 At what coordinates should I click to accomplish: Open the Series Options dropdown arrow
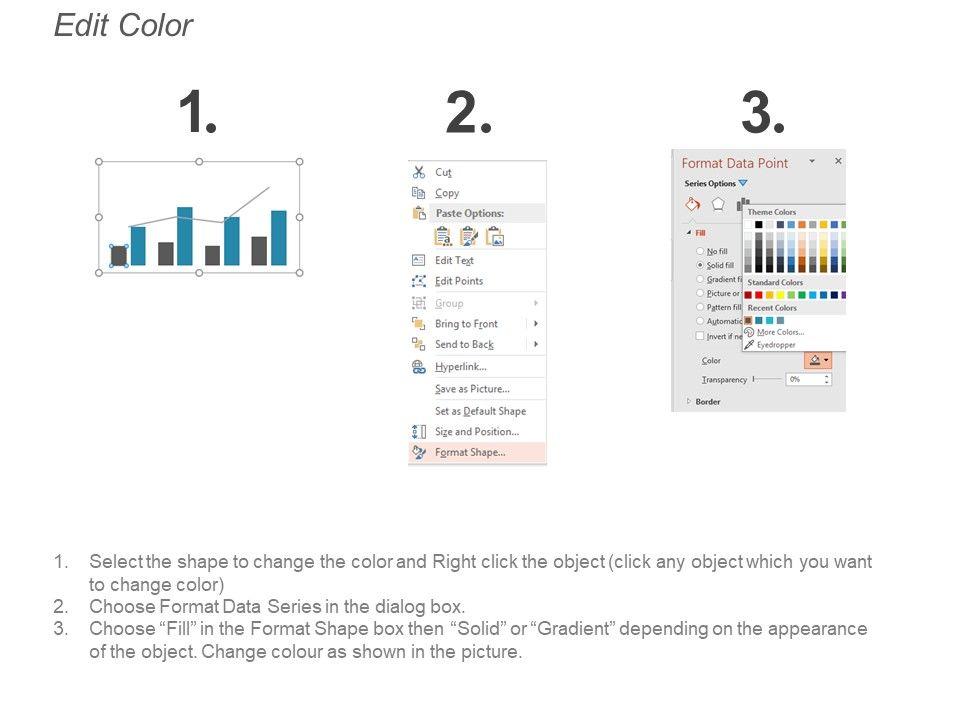pos(743,184)
